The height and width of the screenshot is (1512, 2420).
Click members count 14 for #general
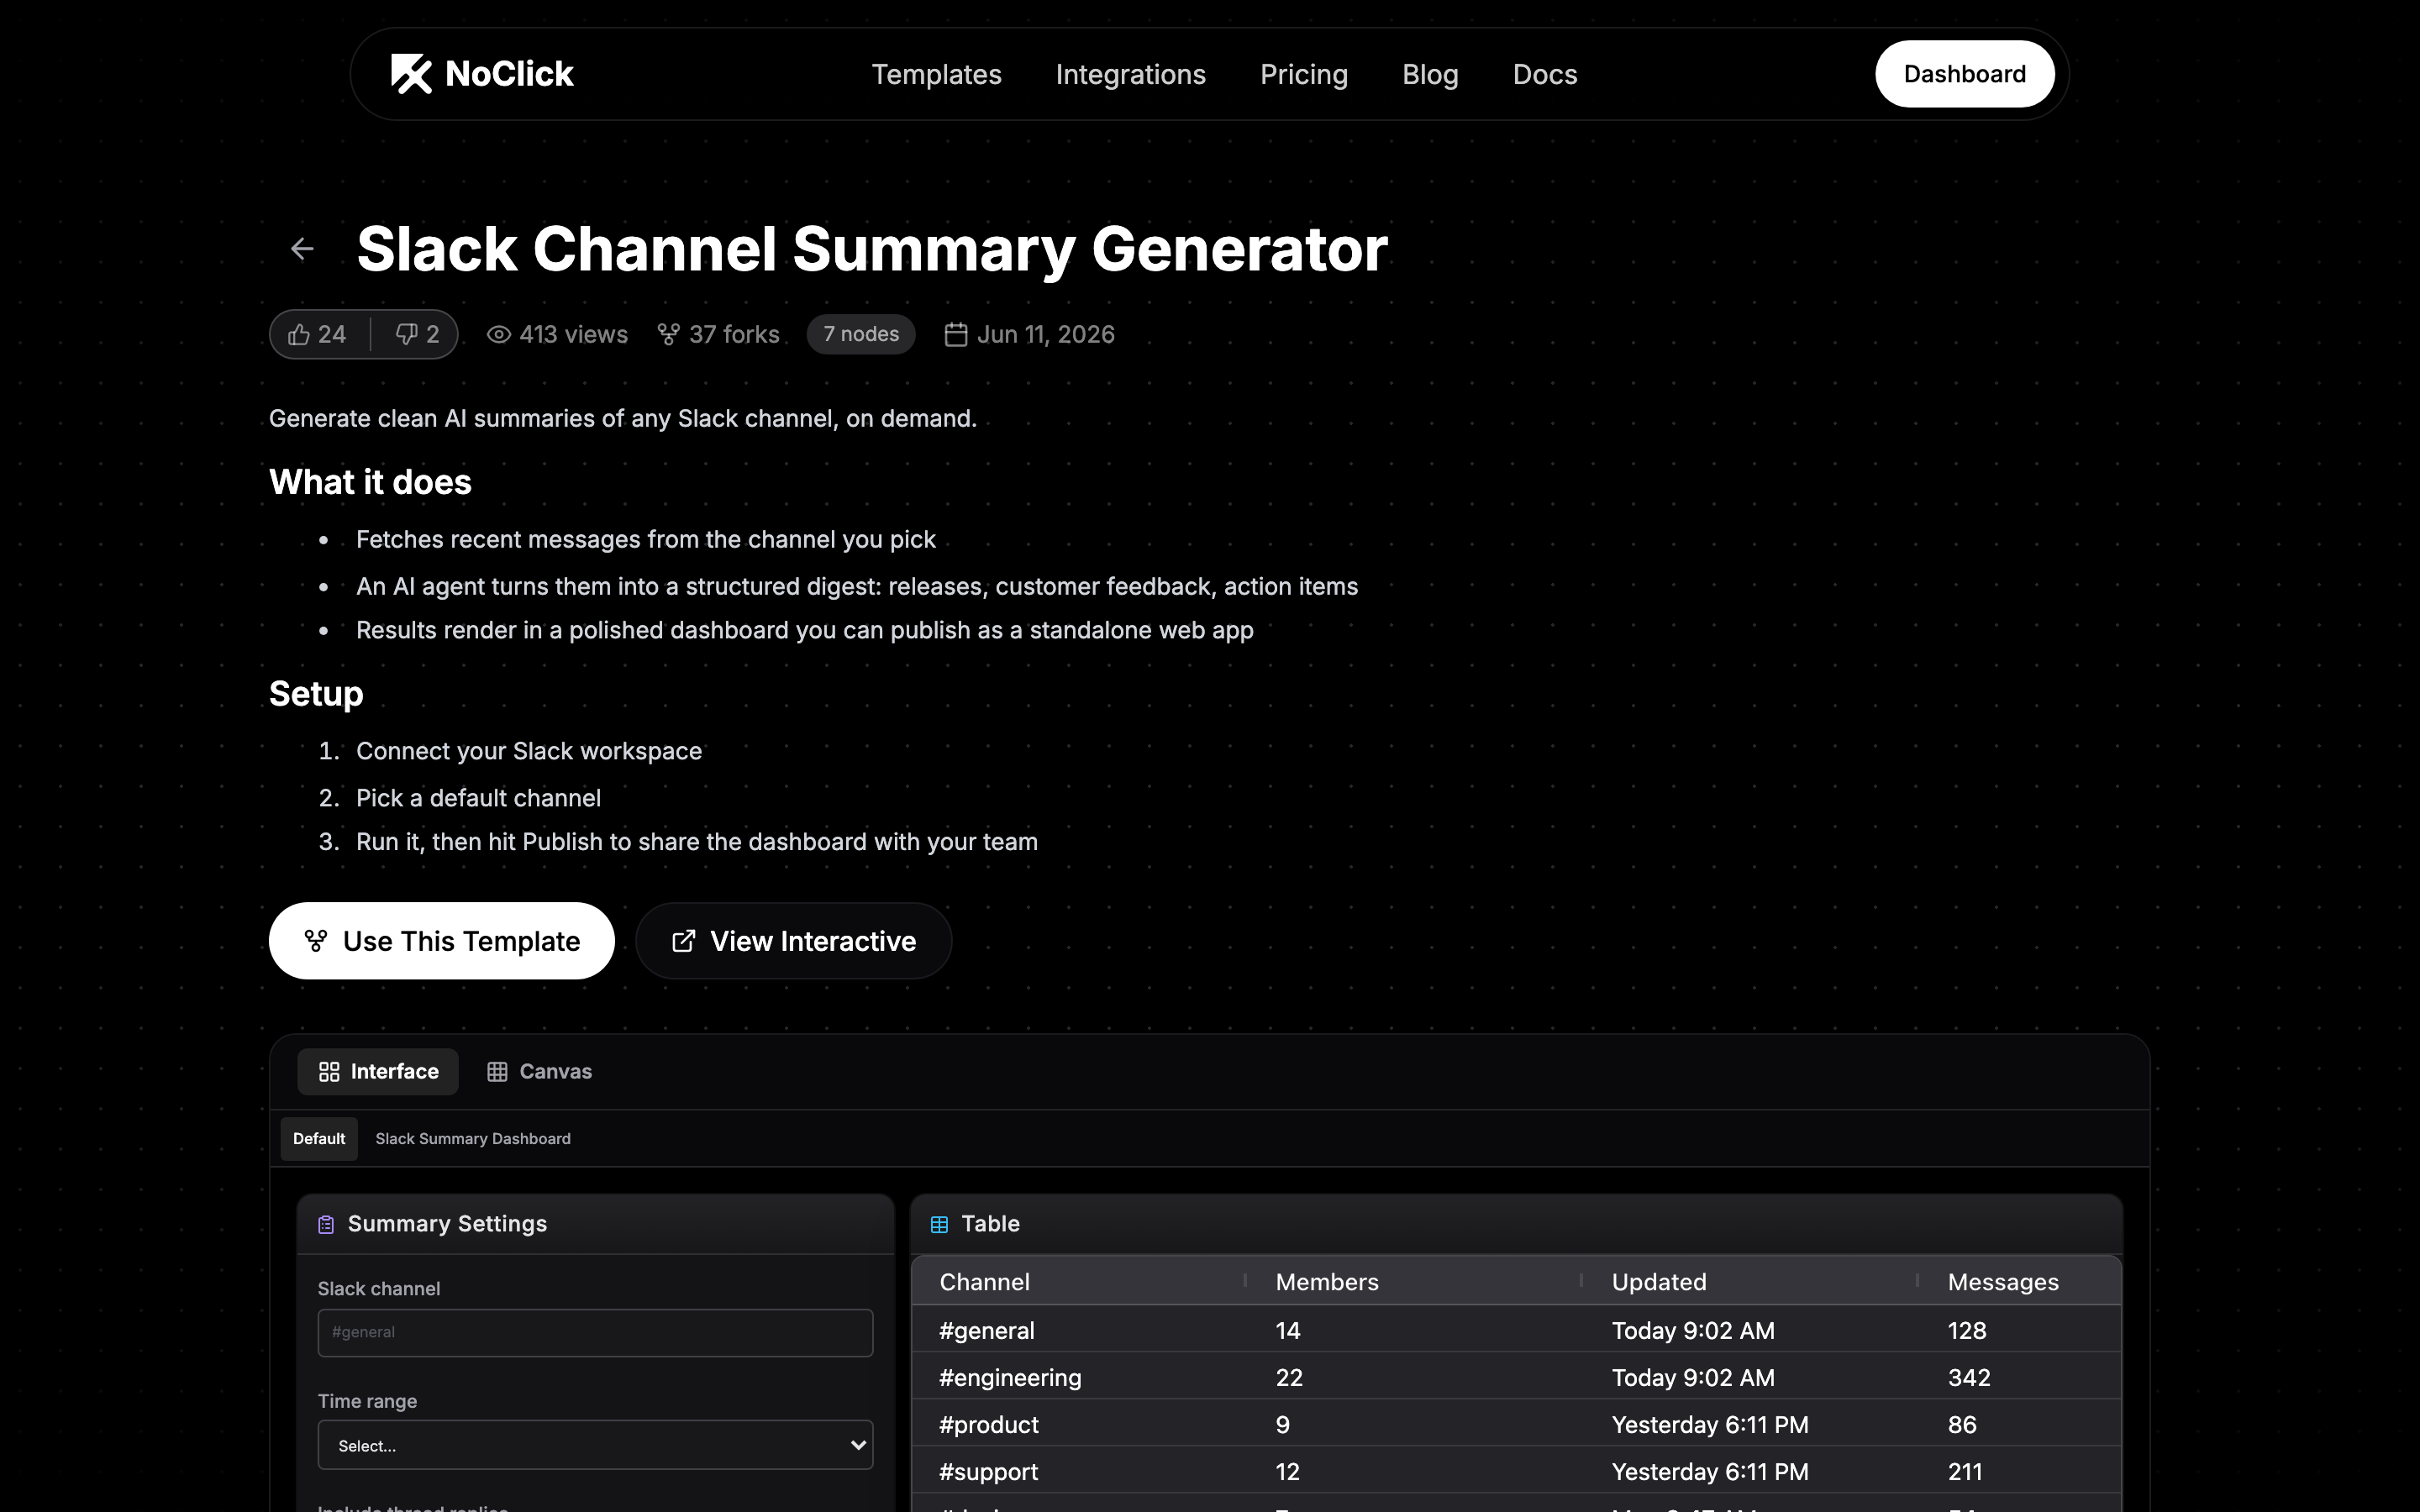coord(1288,1331)
